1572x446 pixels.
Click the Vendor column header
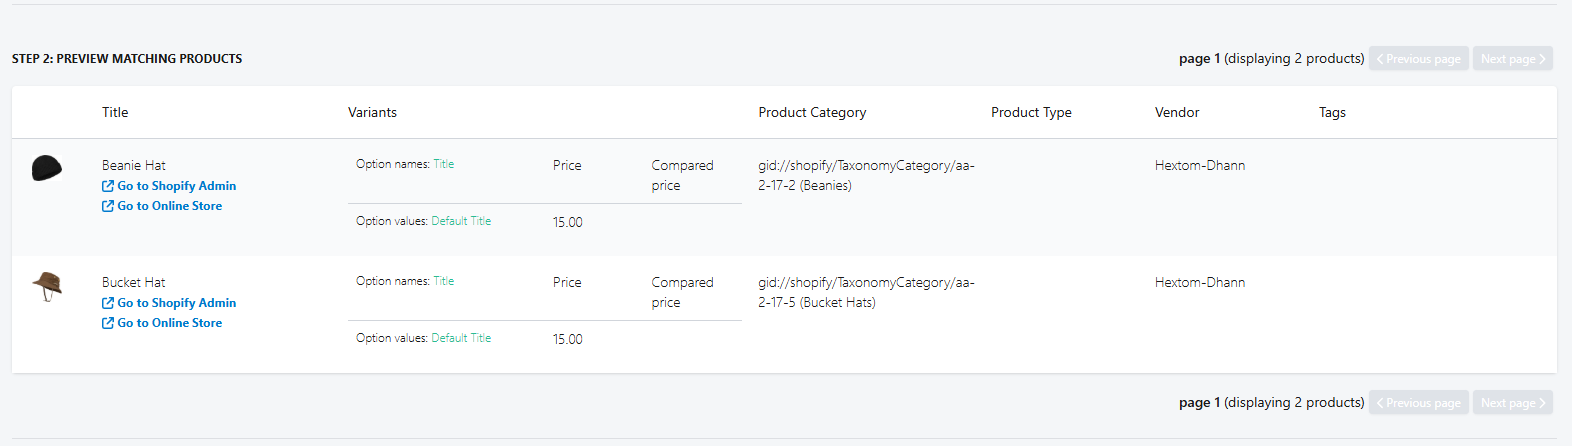pos(1177,113)
